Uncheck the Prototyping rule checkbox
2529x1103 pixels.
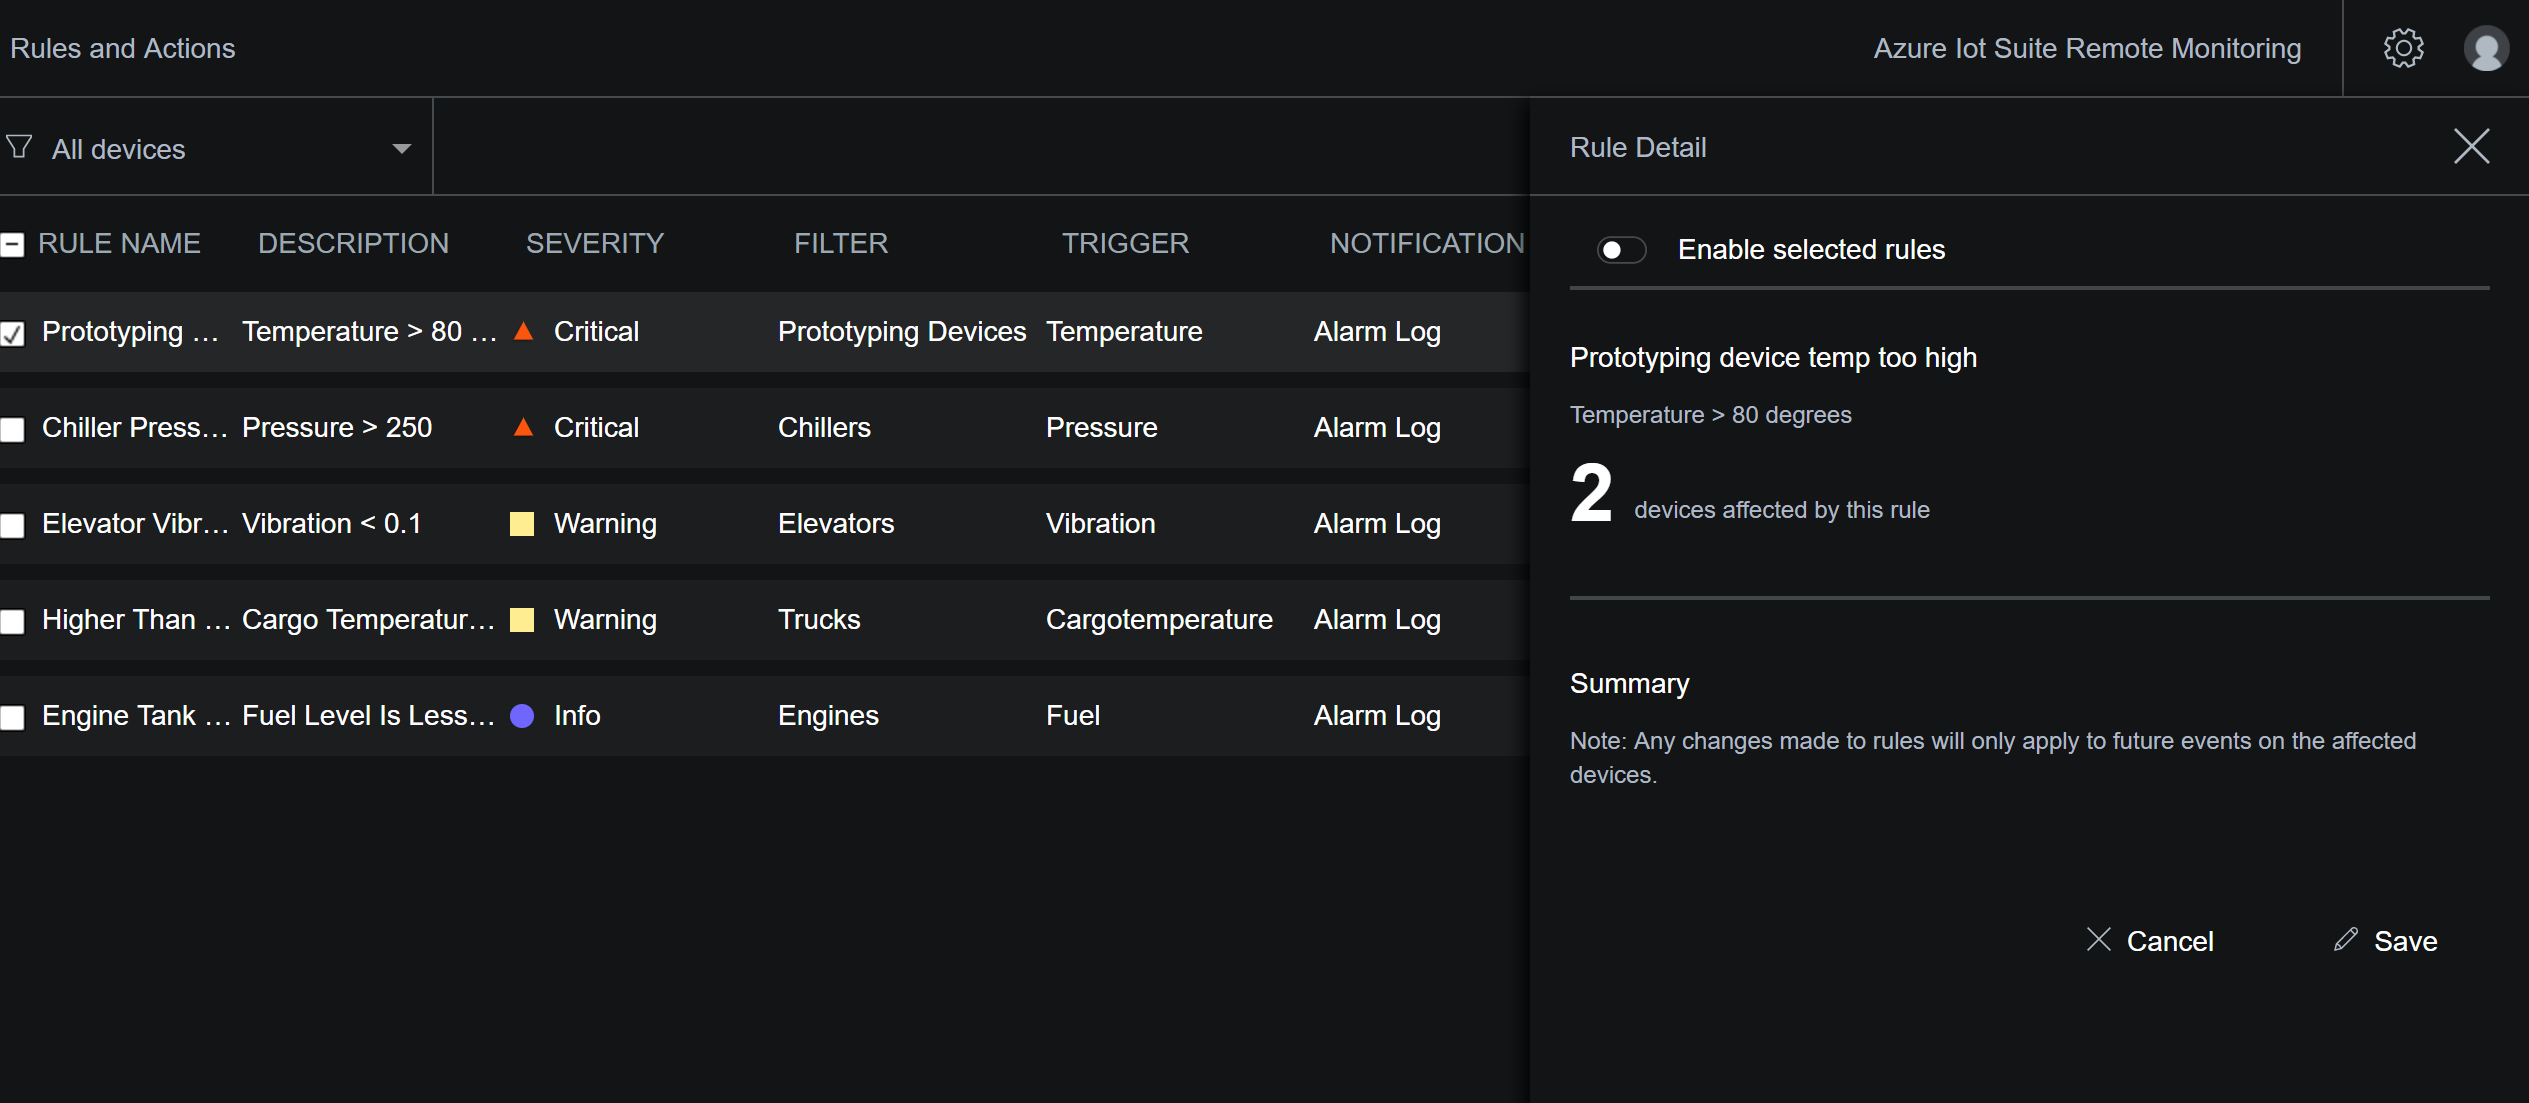tap(13, 333)
